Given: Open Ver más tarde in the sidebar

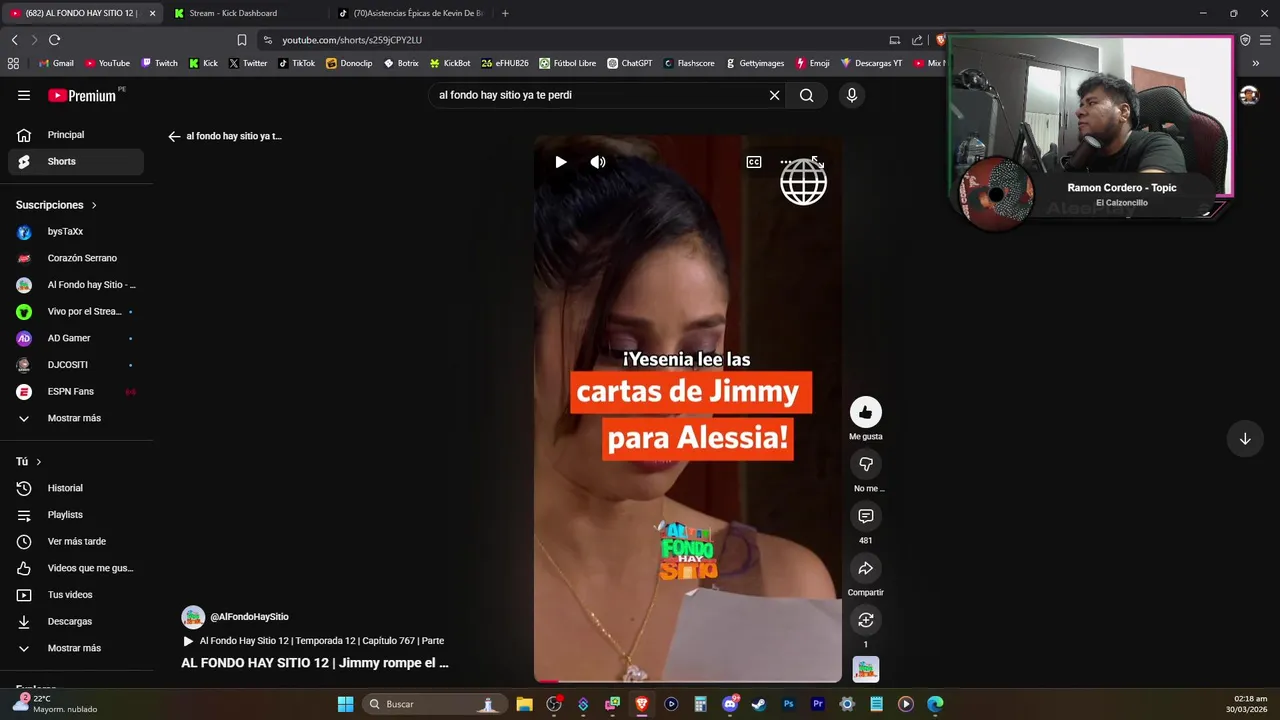Looking at the screenshot, I should click(76, 541).
